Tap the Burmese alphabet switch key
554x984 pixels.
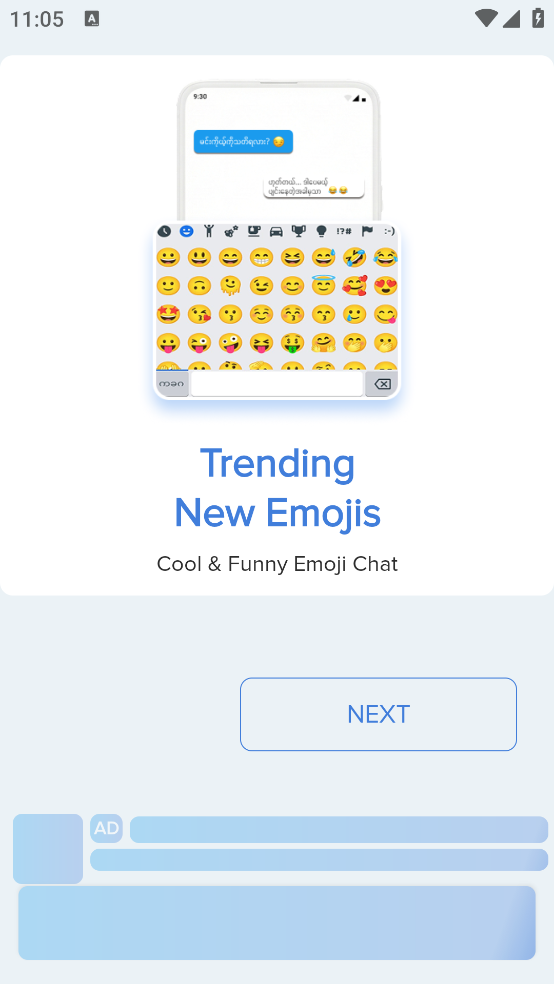click(172, 384)
